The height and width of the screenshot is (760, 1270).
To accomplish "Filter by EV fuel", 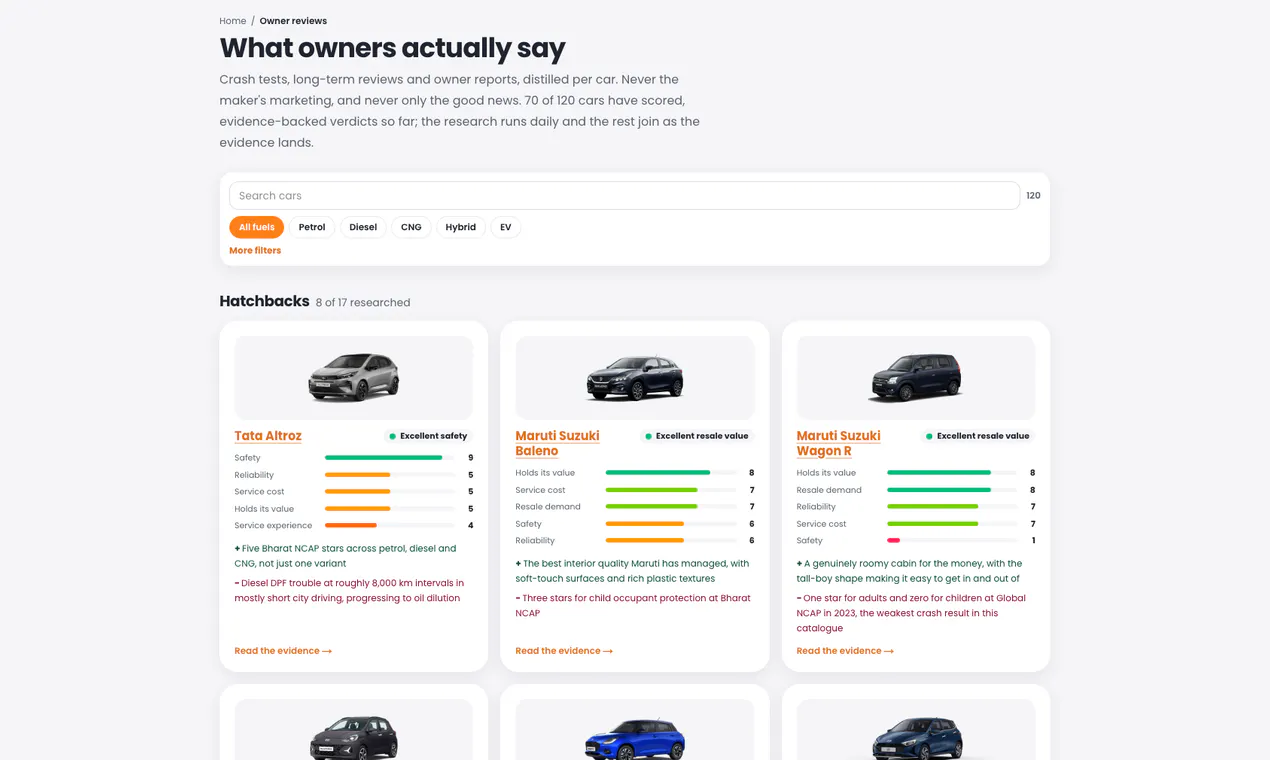I will (x=506, y=227).
